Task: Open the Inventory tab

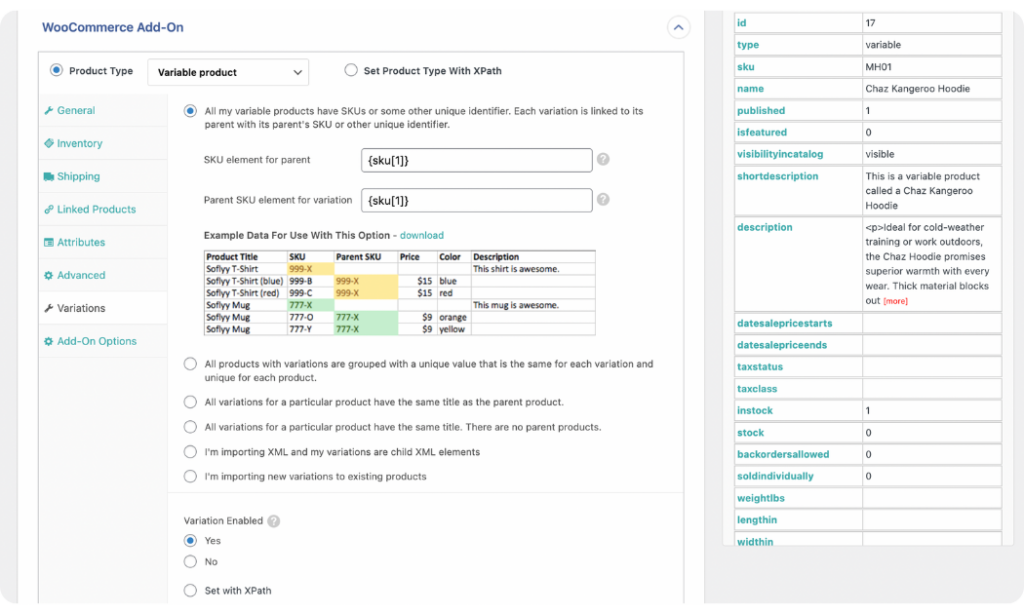Action: click(x=103, y=143)
